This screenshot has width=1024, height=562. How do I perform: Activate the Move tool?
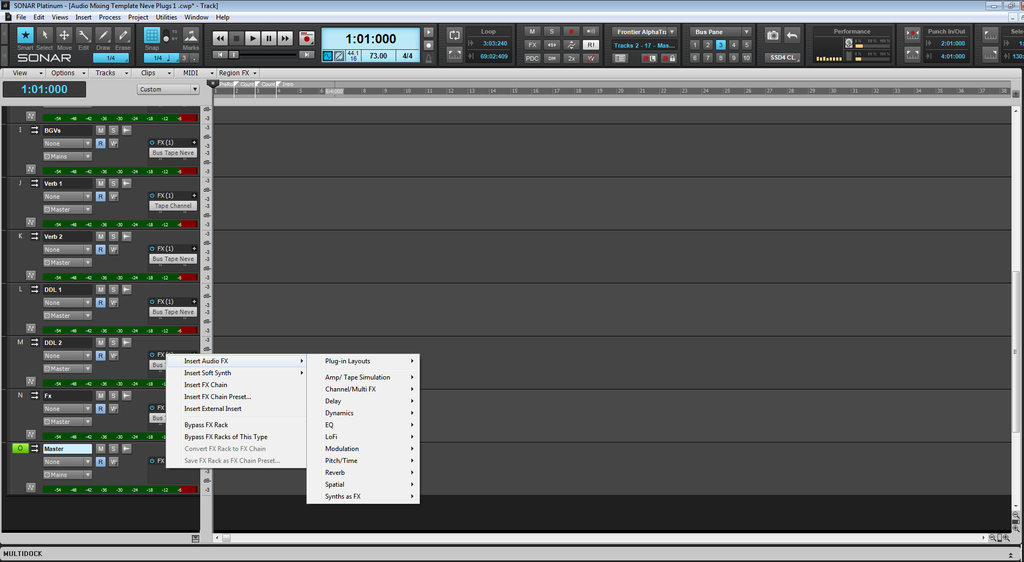tap(64, 38)
